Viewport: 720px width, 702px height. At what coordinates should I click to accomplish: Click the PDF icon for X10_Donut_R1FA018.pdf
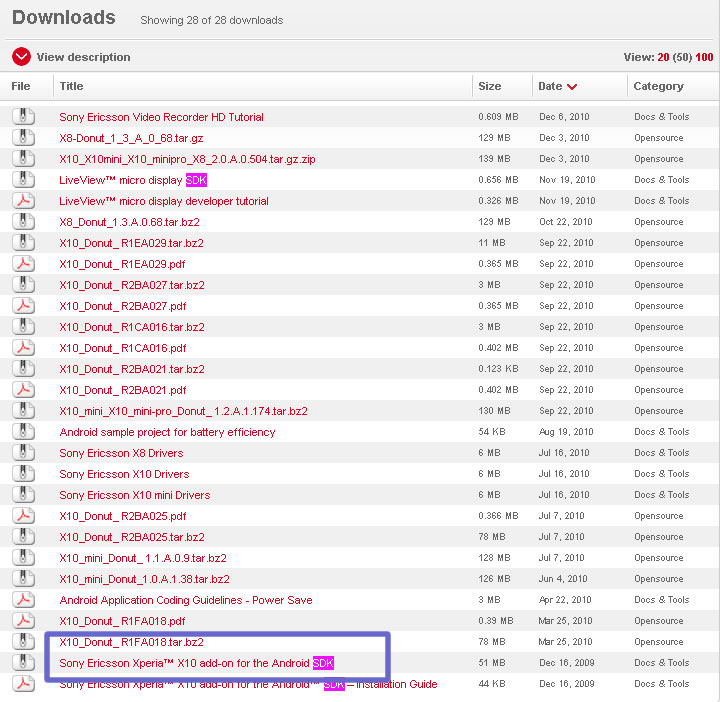tap(23, 621)
